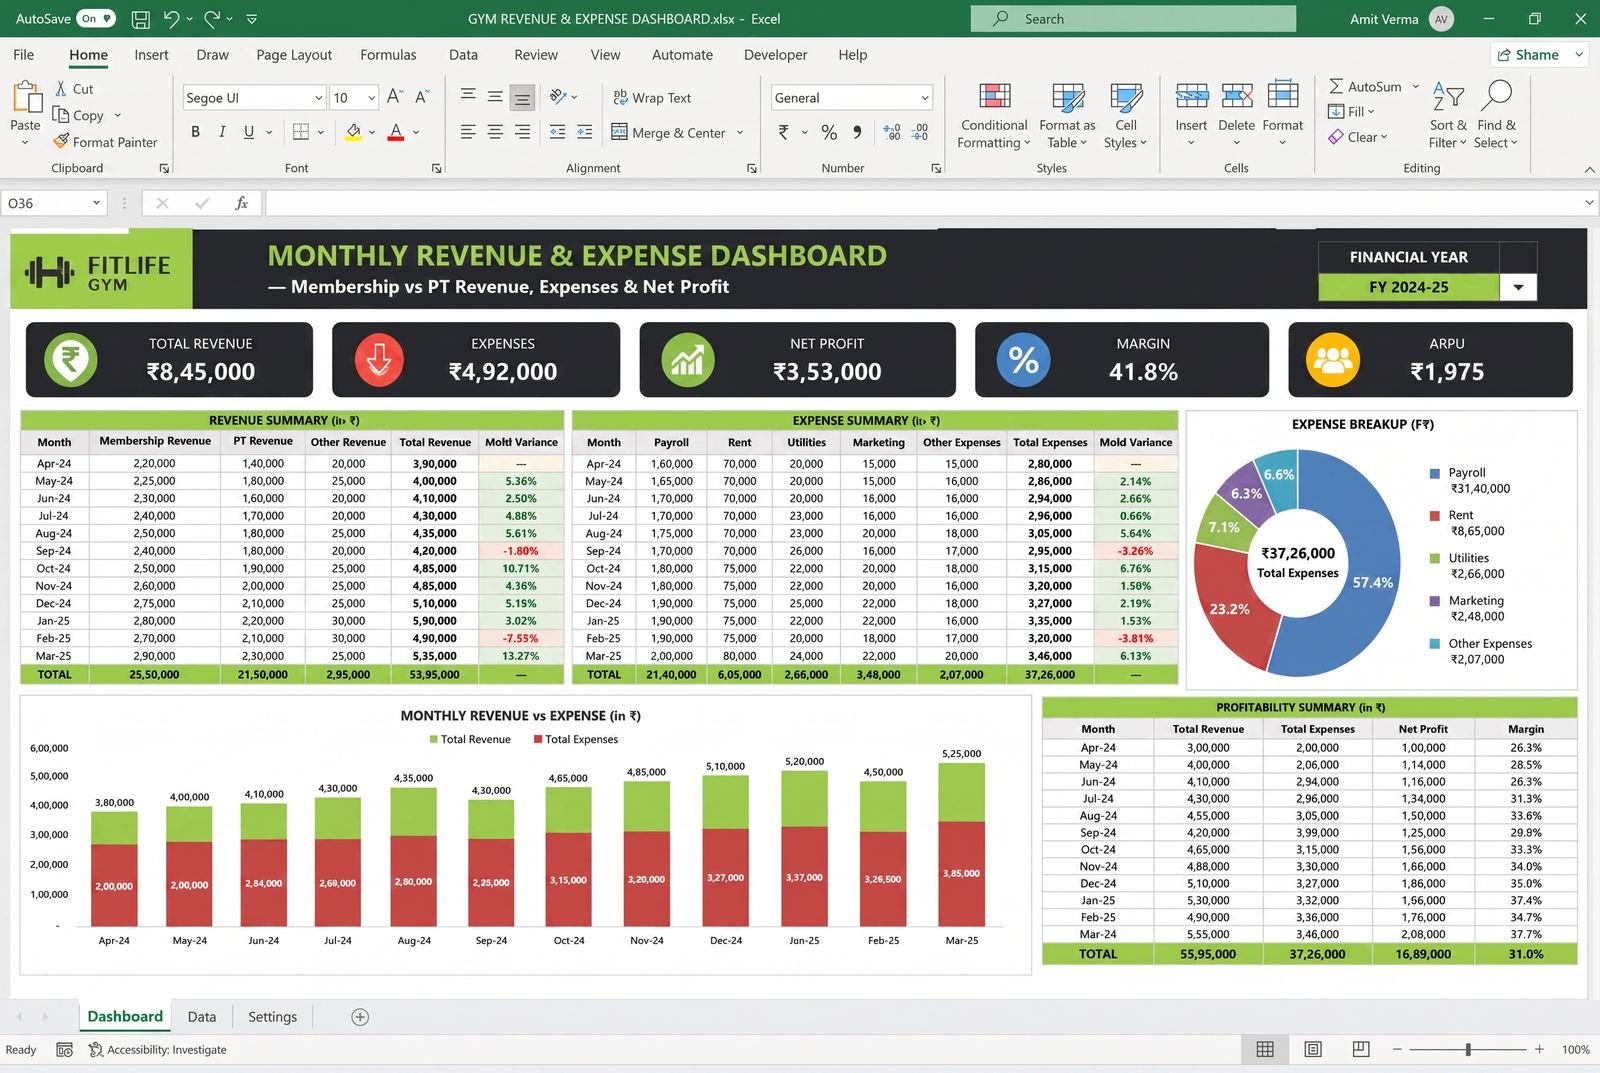Viewport: 1600px width, 1073px height.
Task: Click the zoom in plus button
Action: [x=1539, y=1049]
